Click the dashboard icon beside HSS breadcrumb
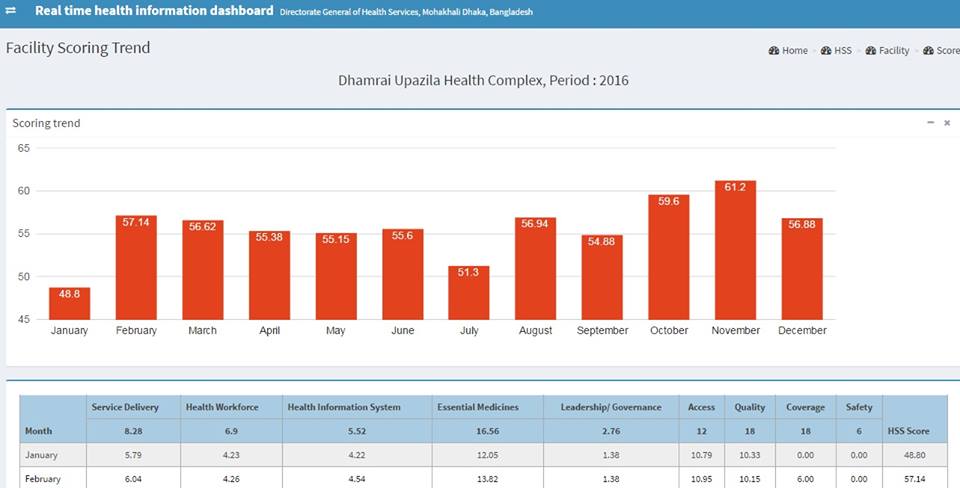960x488 pixels. 826,50
